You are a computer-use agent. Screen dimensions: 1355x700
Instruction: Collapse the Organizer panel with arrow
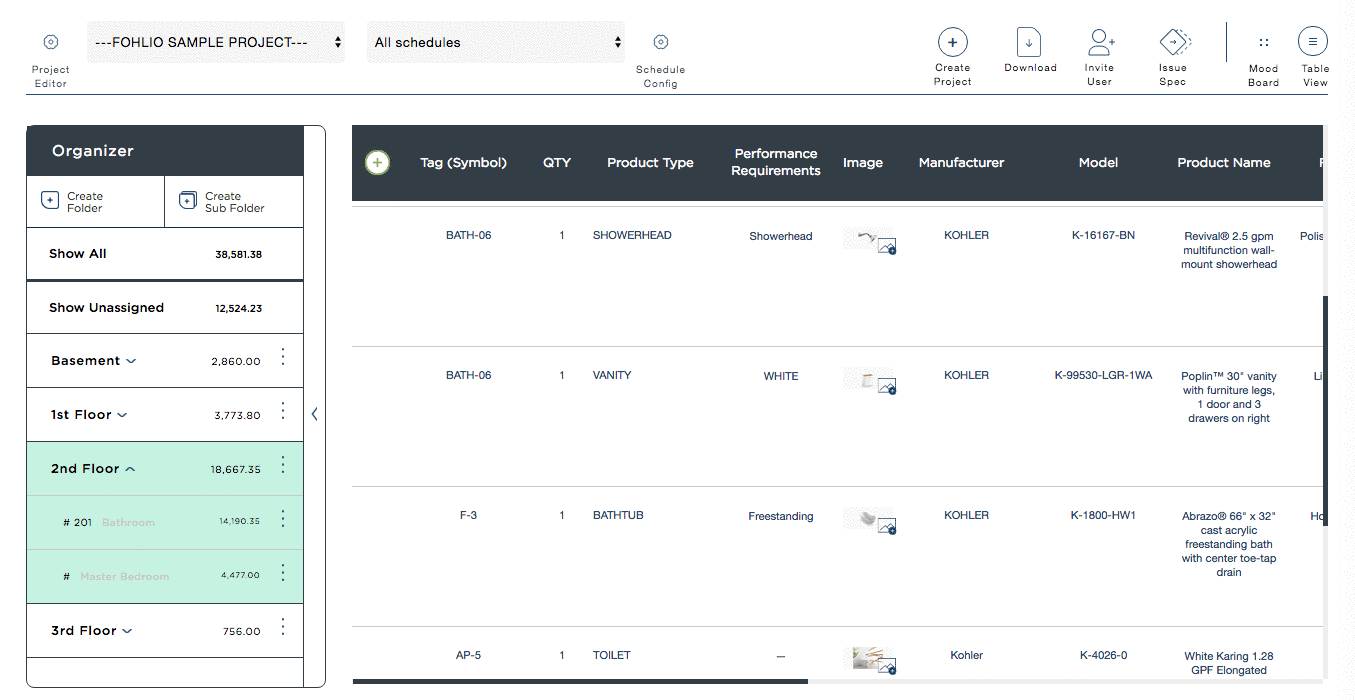[314, 413]
